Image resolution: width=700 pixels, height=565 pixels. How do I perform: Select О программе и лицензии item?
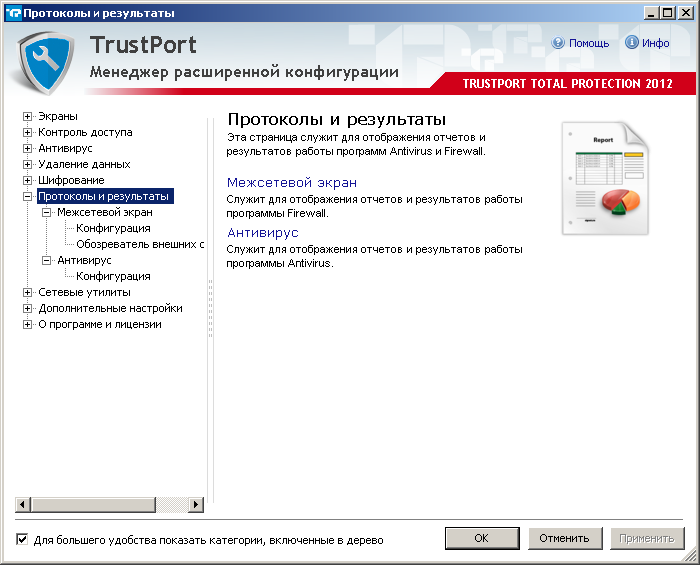(x=100, y=324)
